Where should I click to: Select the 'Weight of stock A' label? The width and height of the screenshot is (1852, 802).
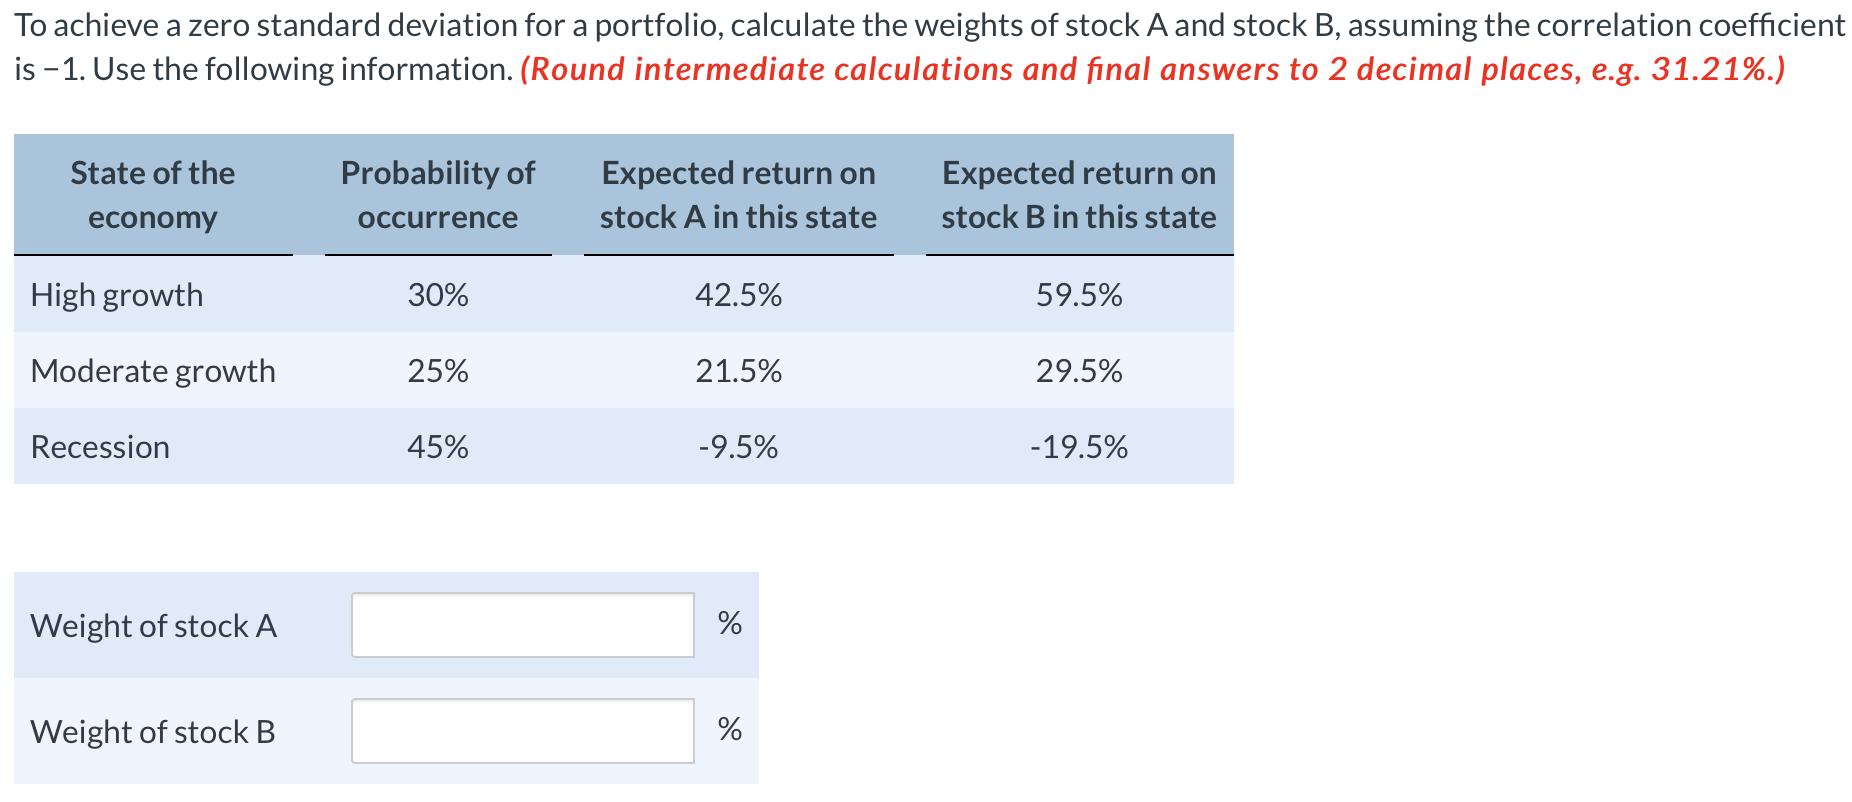click(155, 625)
